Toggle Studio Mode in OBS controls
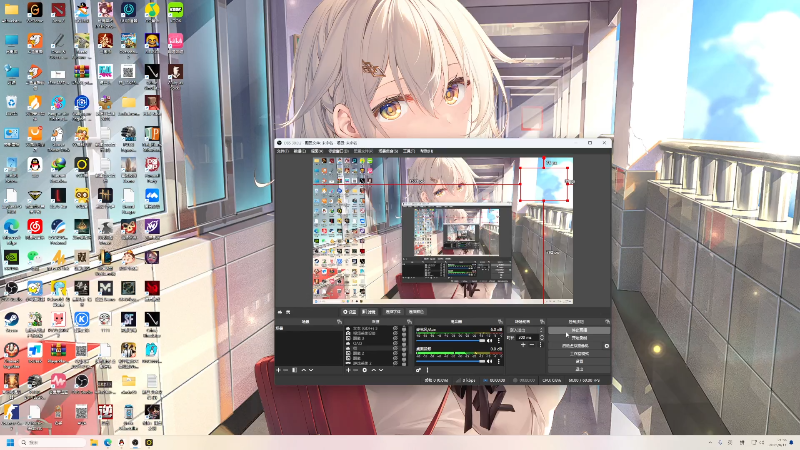Screen dimensions: 800x450 (x=579, y=354)
